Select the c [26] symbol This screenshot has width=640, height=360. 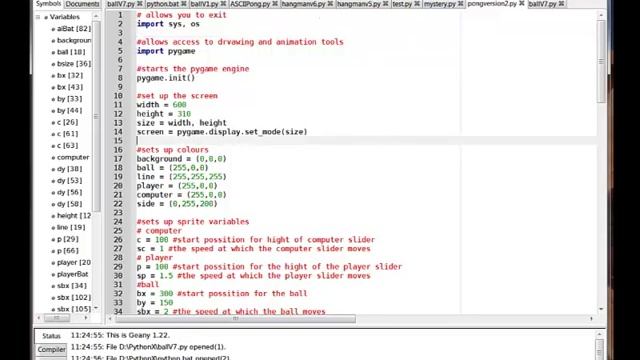point(67,122)
